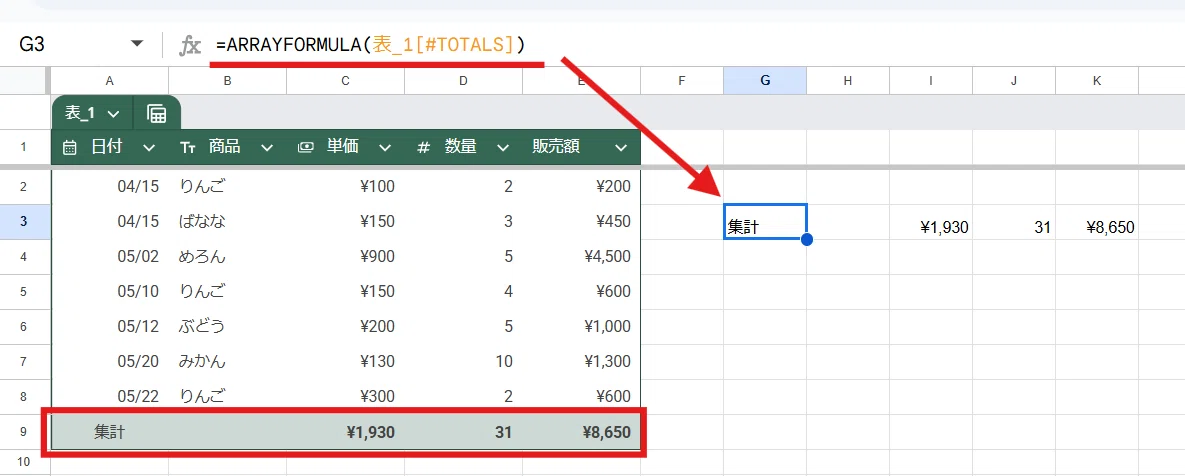The width and height of the screenshot is (1185, 476).
Task: Click the ¥130 unit price cell
Action: click(345, 362)
